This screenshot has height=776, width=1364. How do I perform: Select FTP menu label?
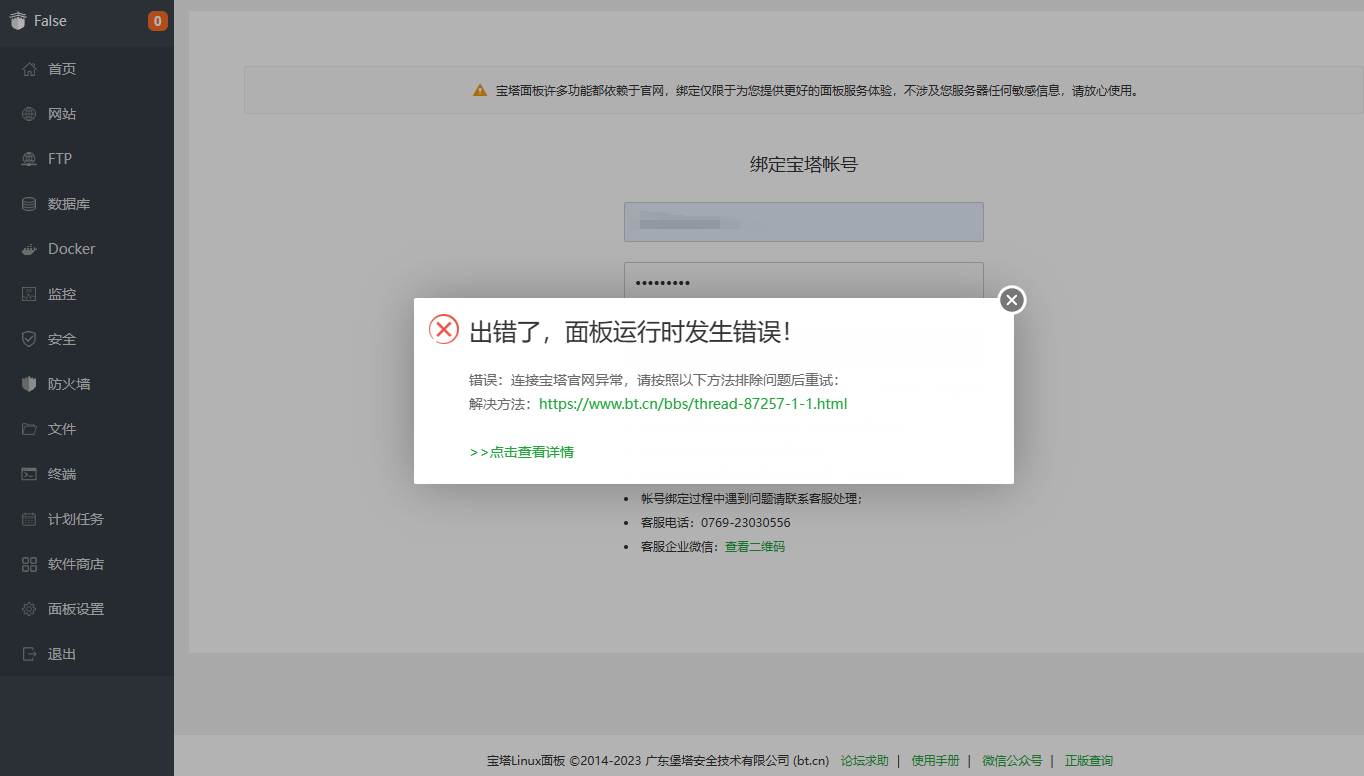60,159
